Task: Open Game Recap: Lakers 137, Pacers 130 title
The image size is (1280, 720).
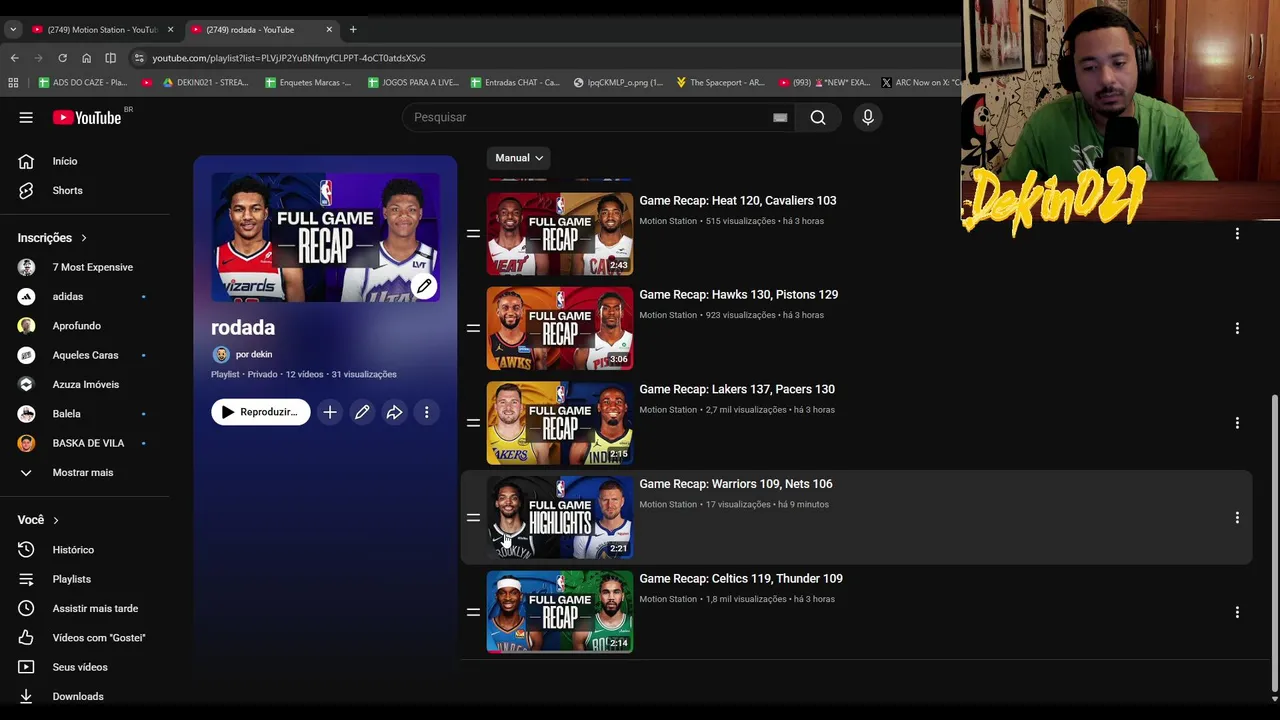Action: click(737, 389)
